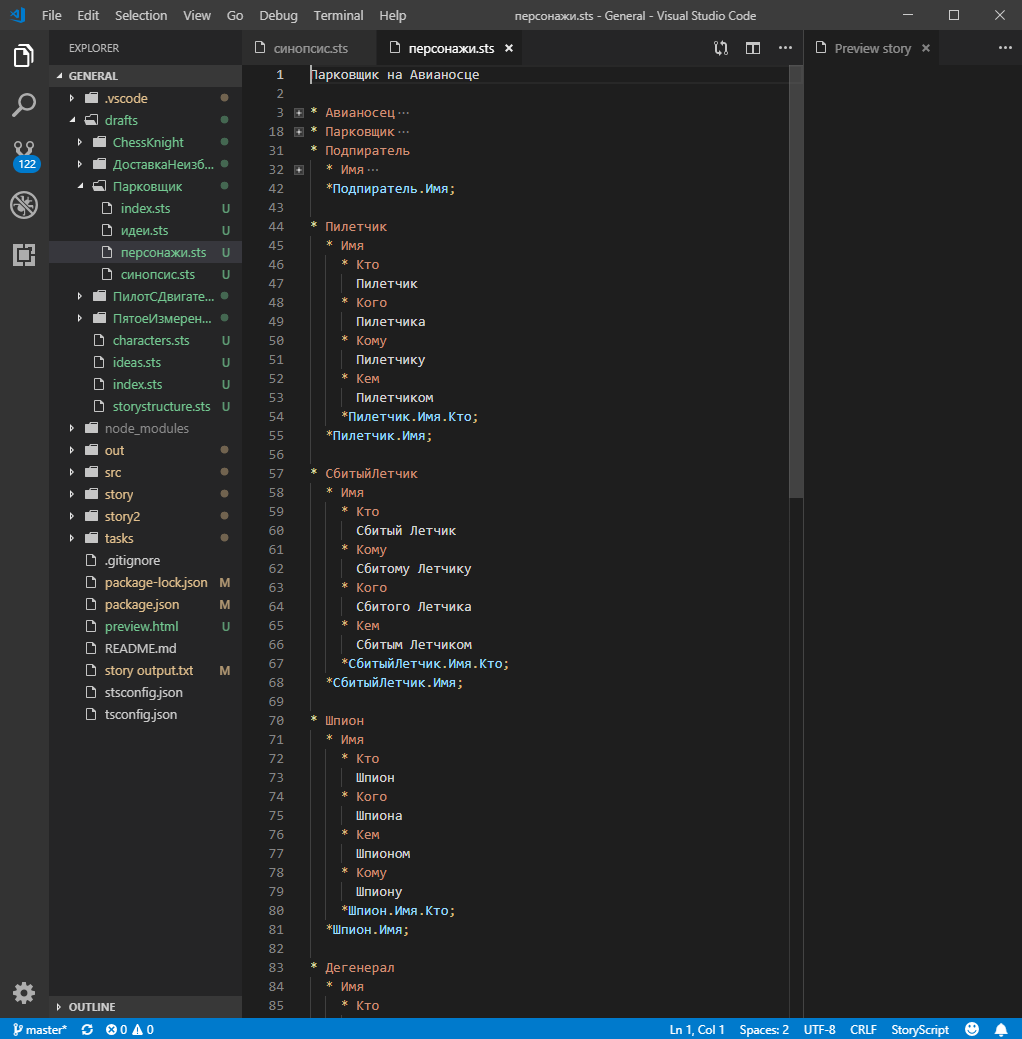
Task: Expand the folded Имя region on line 32
Action: click(x=299, y=170)
